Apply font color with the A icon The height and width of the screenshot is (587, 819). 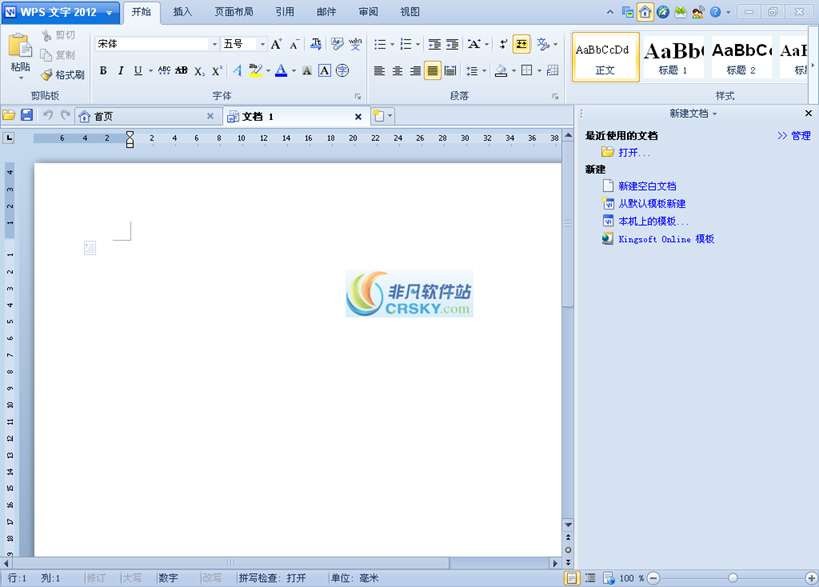tap(281, 71)
